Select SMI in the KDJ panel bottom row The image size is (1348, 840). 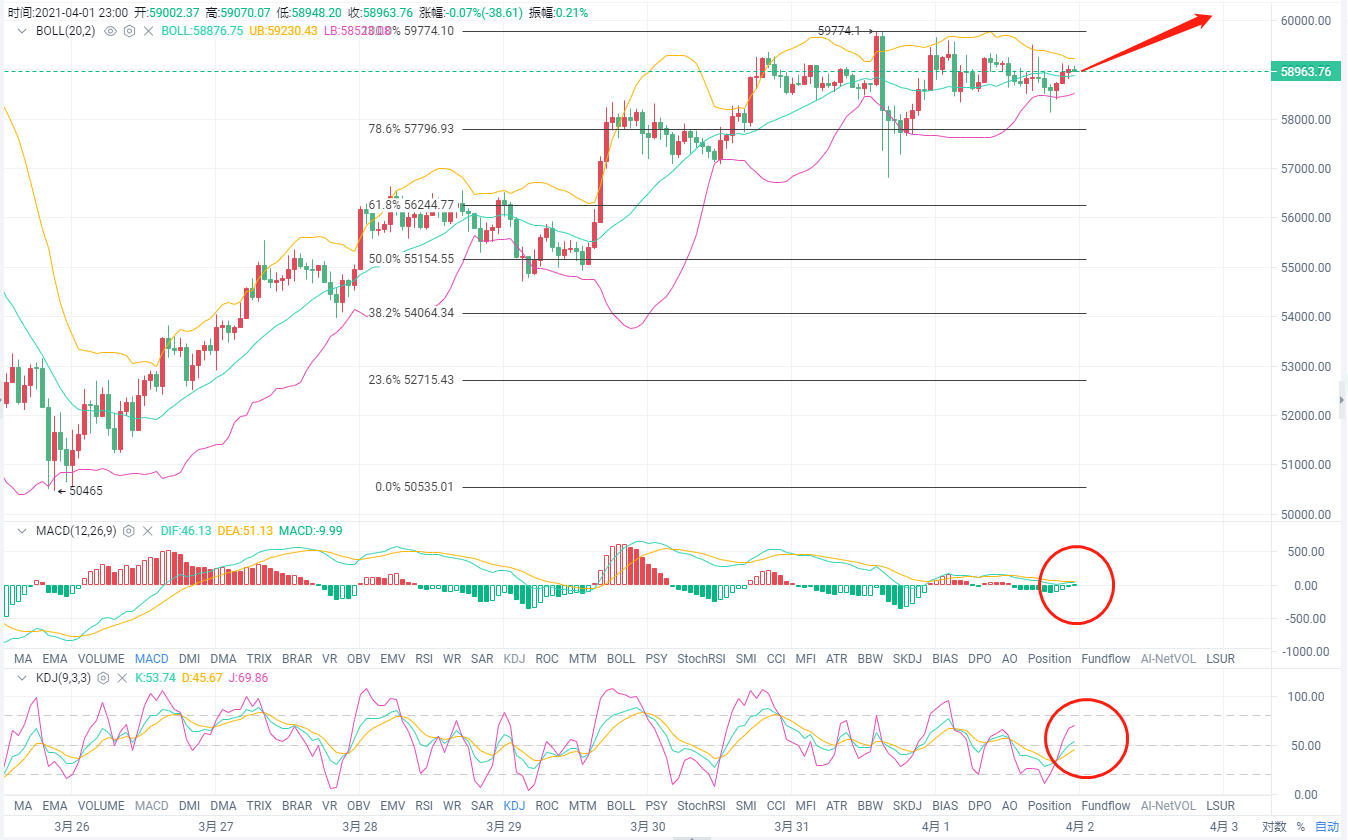[746, 806]
